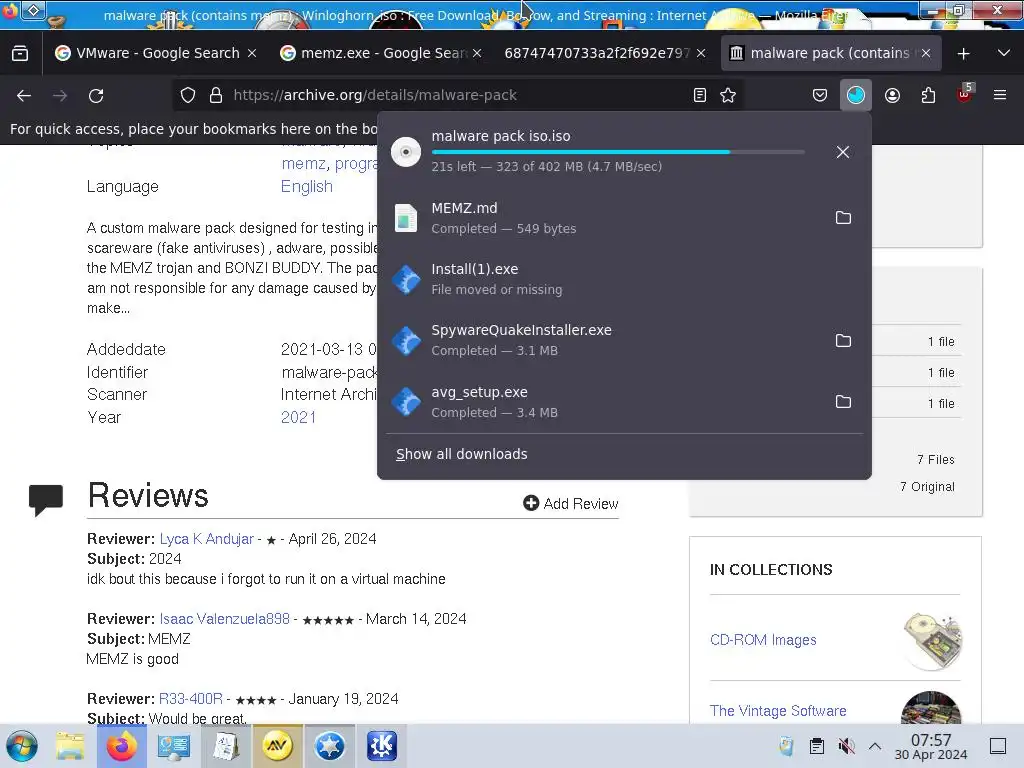Open reviewer Lyca K Andujar profile
The height and width of the screenshot is (768, 1024).
206,539
